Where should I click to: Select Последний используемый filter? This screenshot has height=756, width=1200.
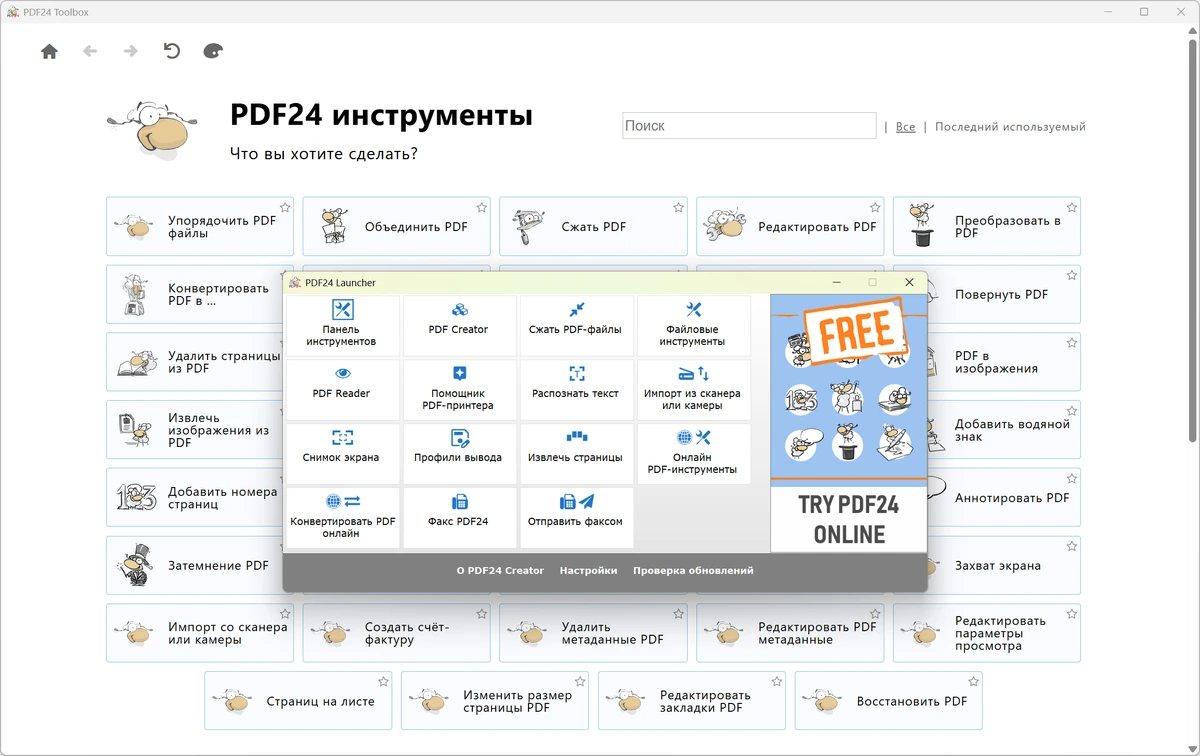coord(1010,127)
